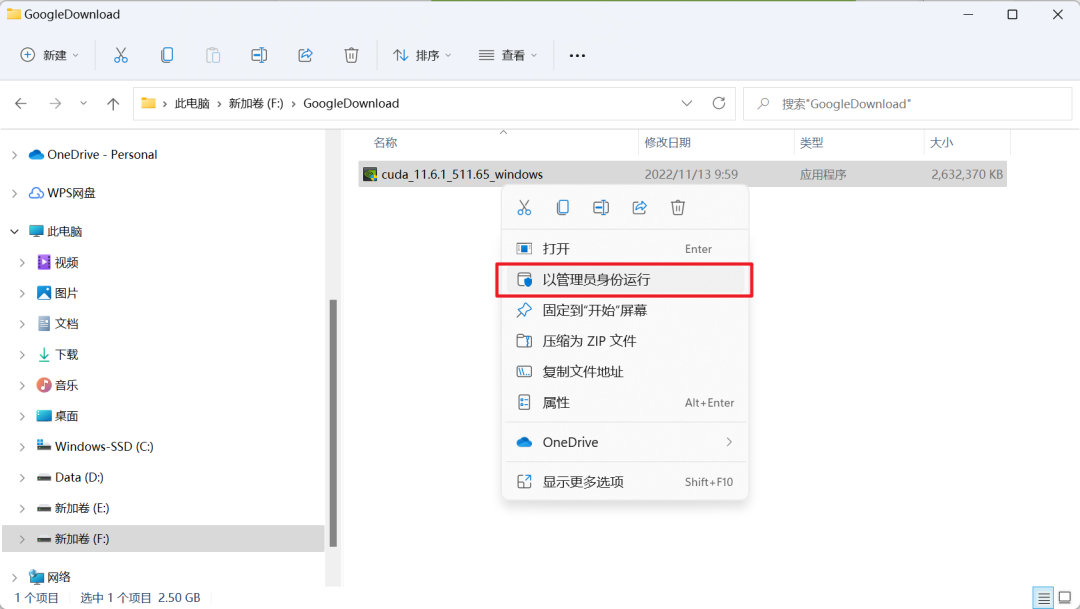Viewport: 1080px width, 609px height.
Task: Open the see-more ellipsis toolbar button
Action: click(x=577, y=55)
